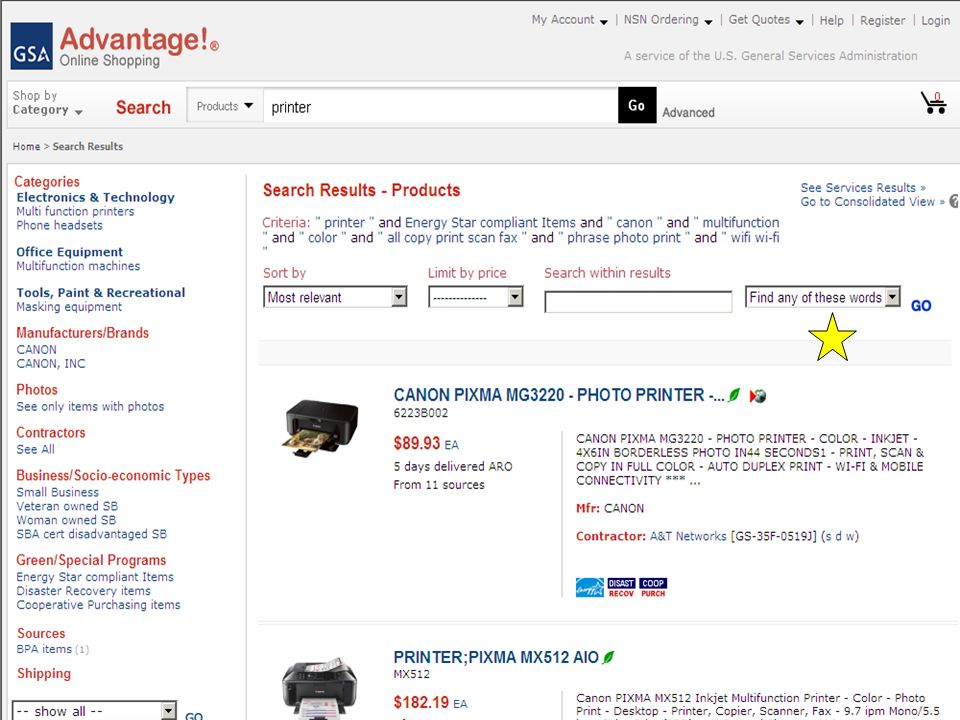Screen dimensions: 960x720
Task: Open the Limit by price dropdown
Action: coord(476,297)
